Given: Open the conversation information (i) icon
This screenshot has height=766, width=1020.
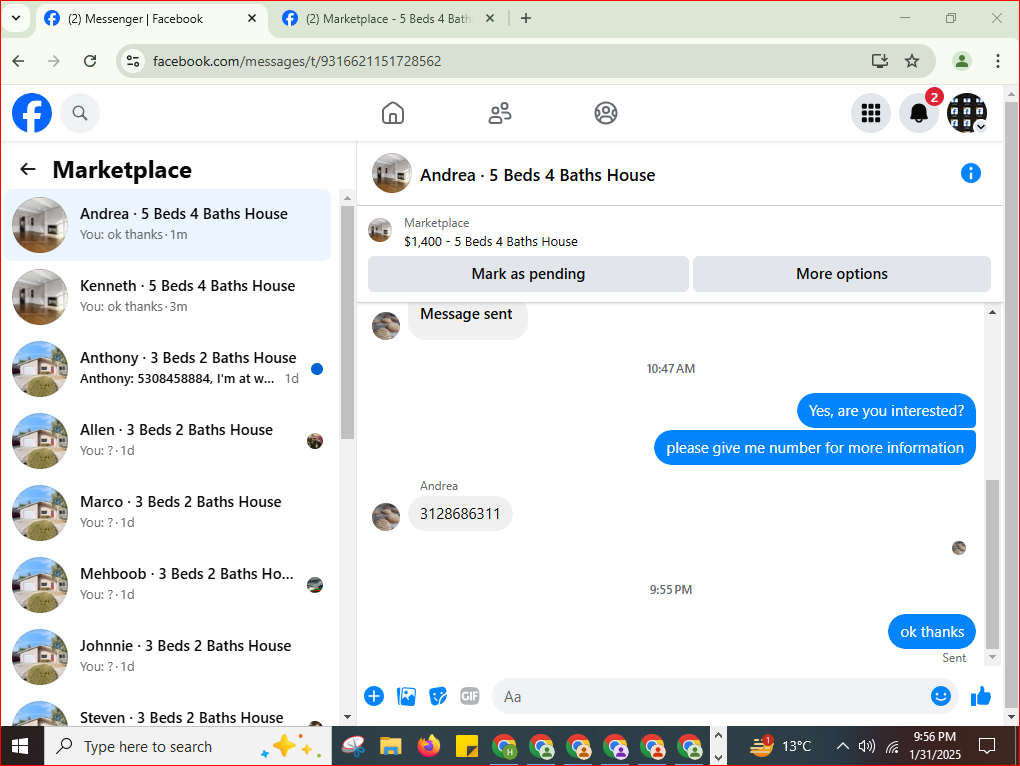Looking at the screenshot, I should 971,174.
